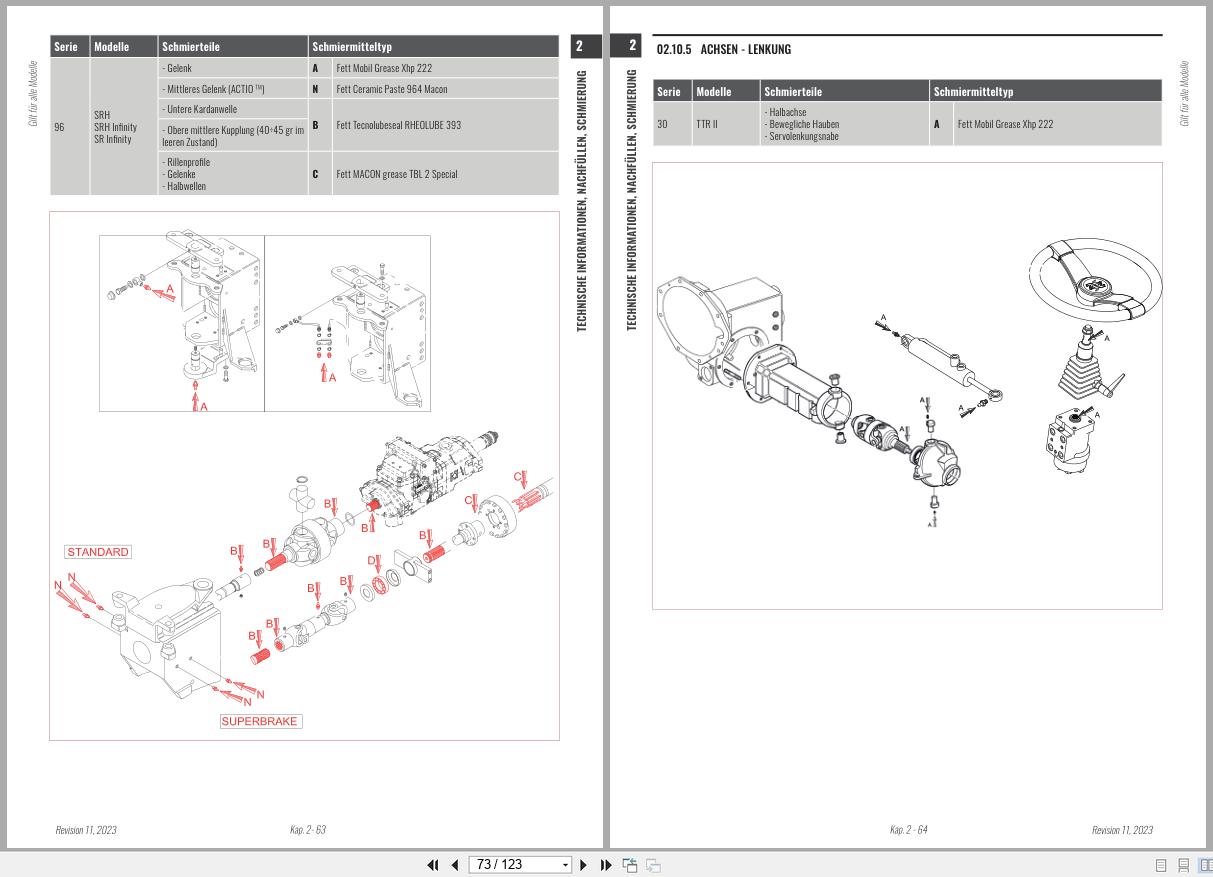Viewport: 1213px width, 877px height.
Task: Click 'Kap. 2 - 63' footer text
Action: tap(307, 830)
